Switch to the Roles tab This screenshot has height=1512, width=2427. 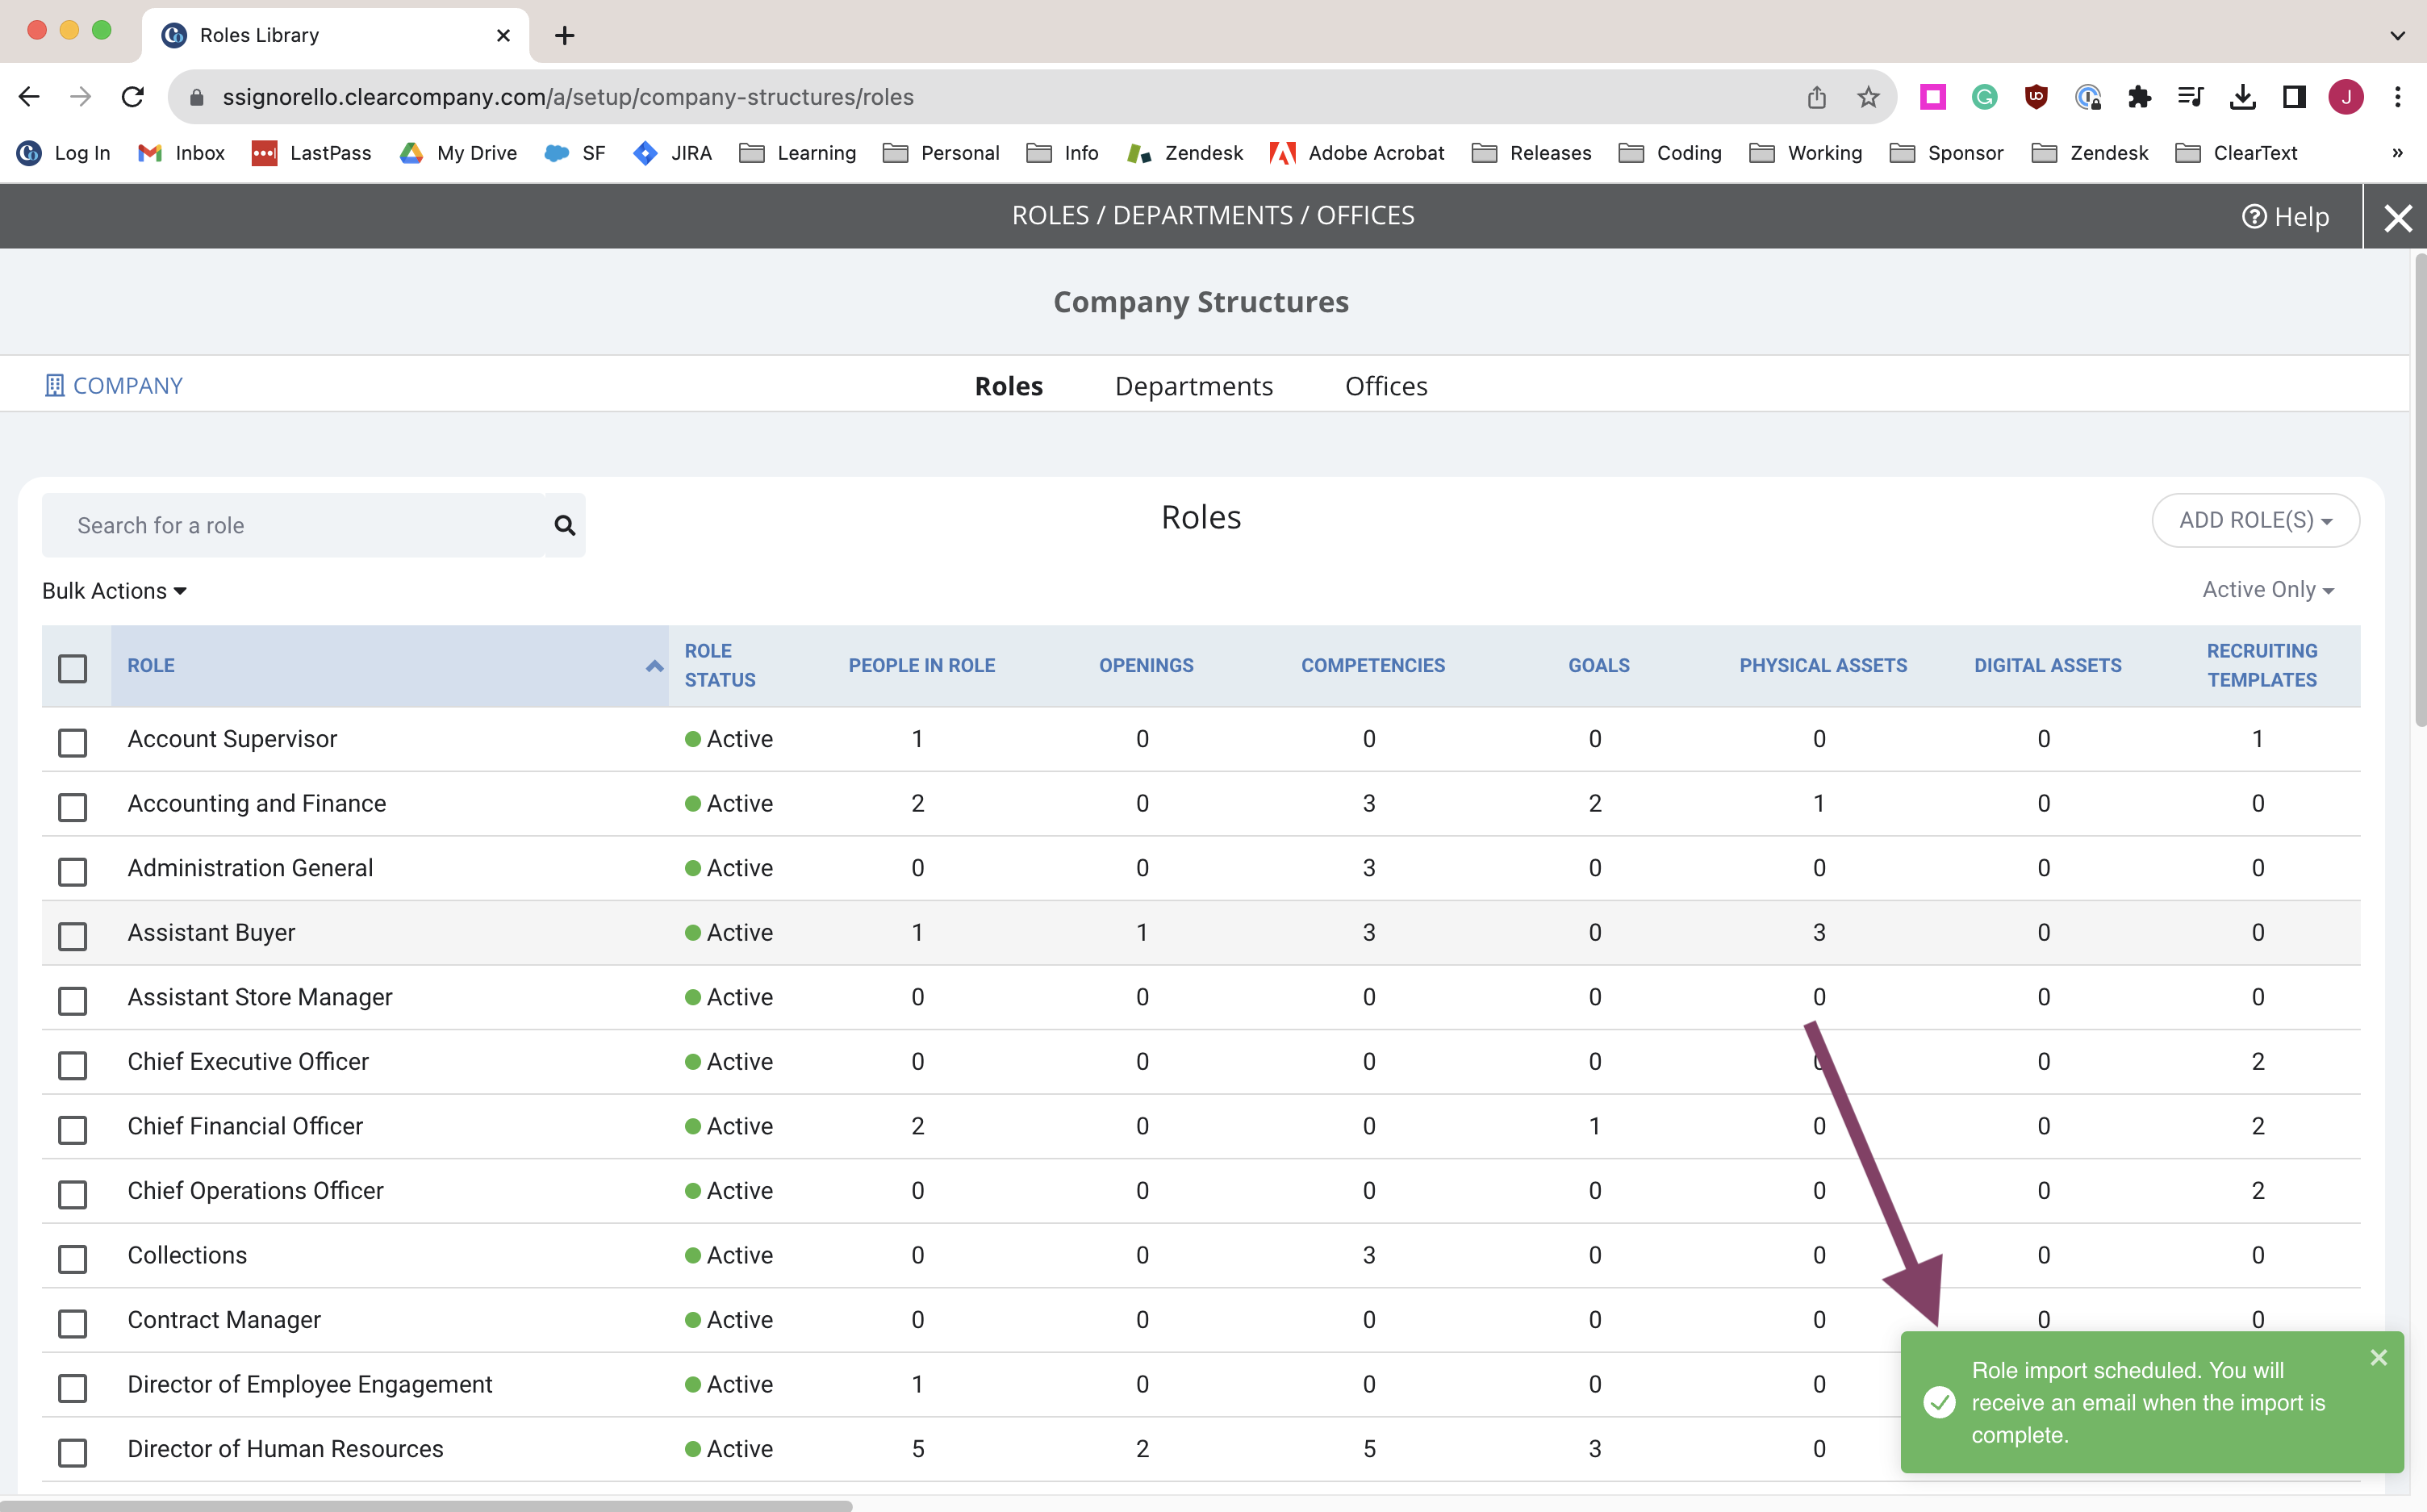(x=1009, y=386)
